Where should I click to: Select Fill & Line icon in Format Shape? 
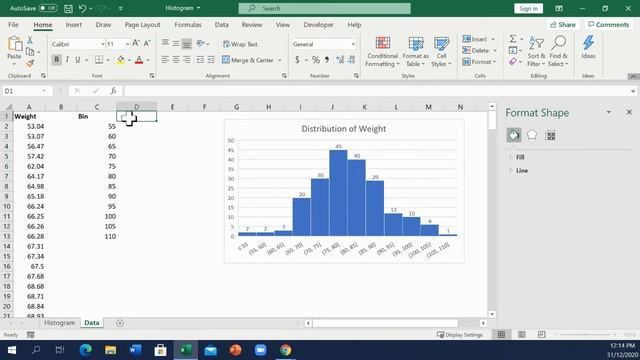tap(513, 135)
